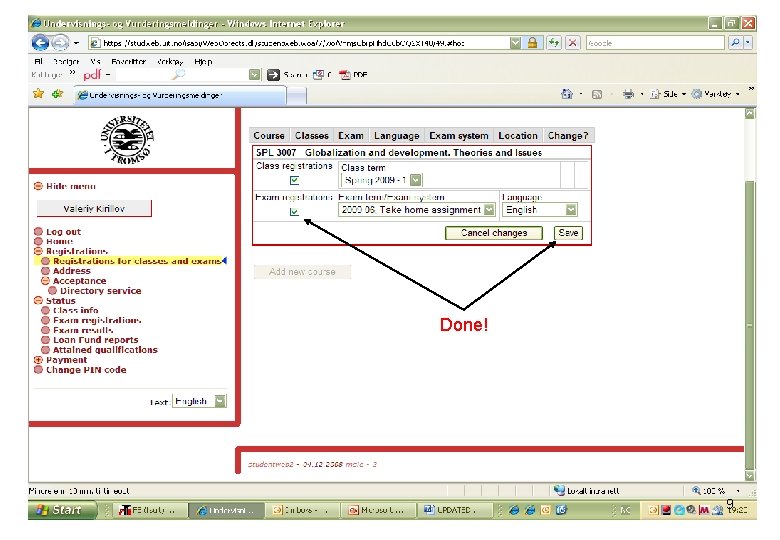Click the Cancel changes button
Image resolution: width=780 pixels, height=540 pixels.
point(493,233)
